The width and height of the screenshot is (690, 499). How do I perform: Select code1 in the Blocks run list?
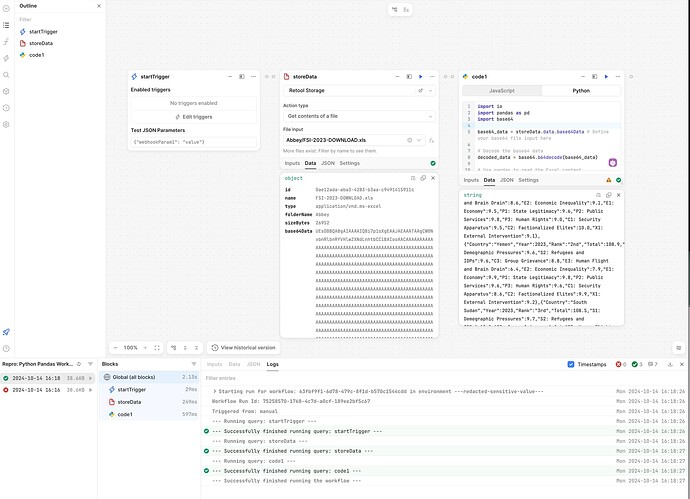150,414
